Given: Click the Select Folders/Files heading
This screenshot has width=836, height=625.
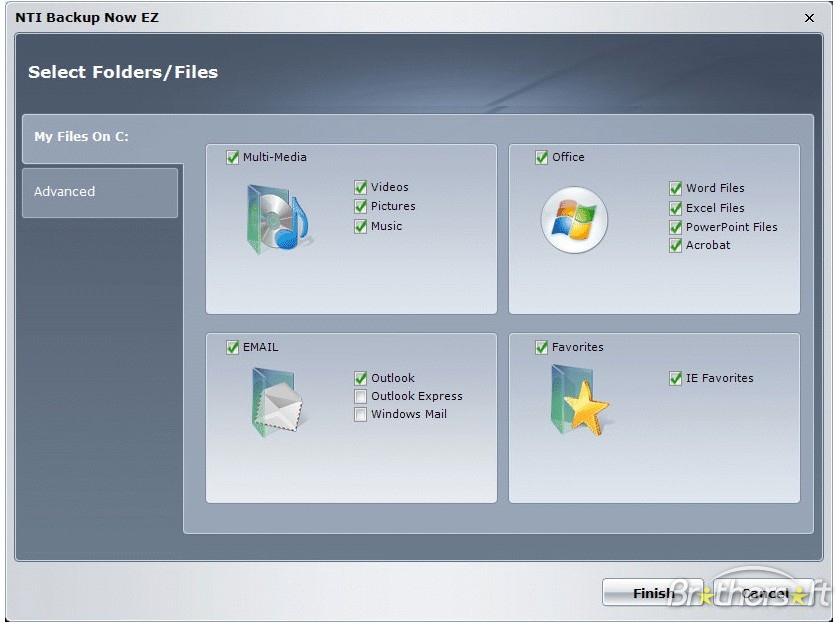Looking at the screenshot, I should 123,73.
